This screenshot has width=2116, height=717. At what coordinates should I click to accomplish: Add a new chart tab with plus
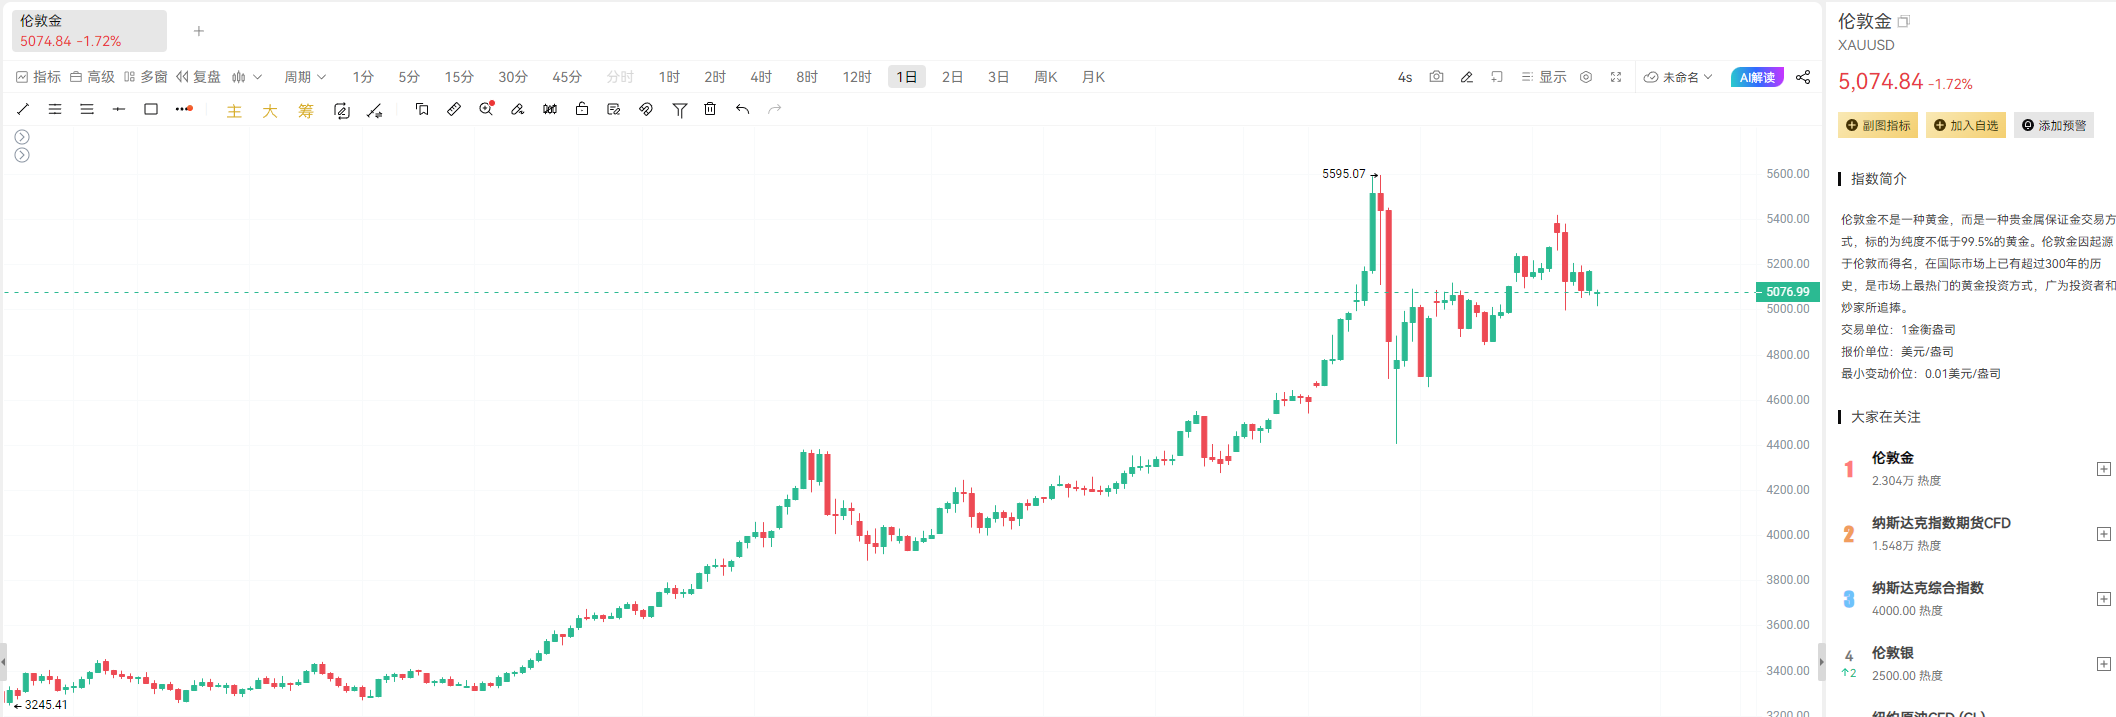199,31
